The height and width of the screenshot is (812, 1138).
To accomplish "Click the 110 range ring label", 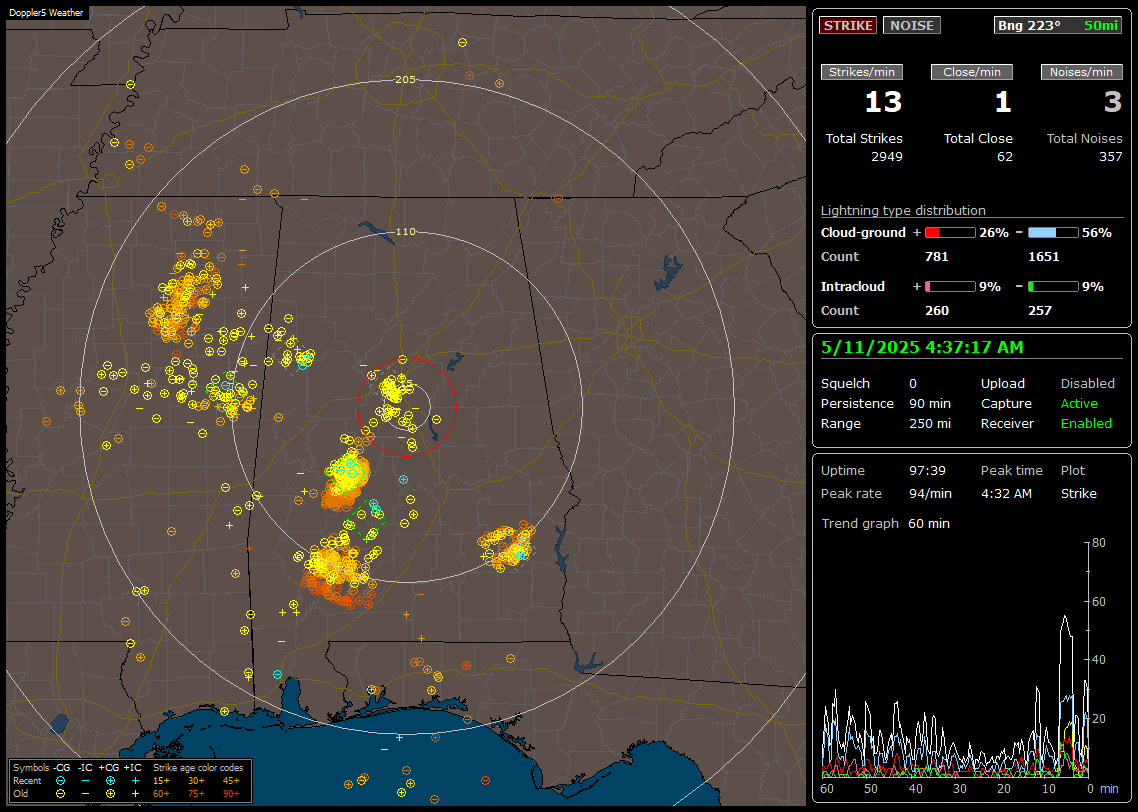I will (x=405, y=231).
